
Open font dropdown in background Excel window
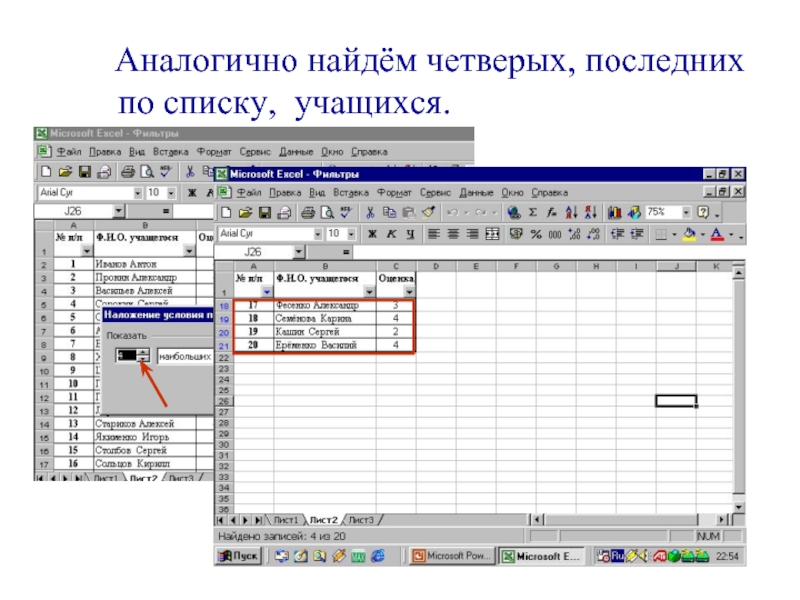coord(138,193)
